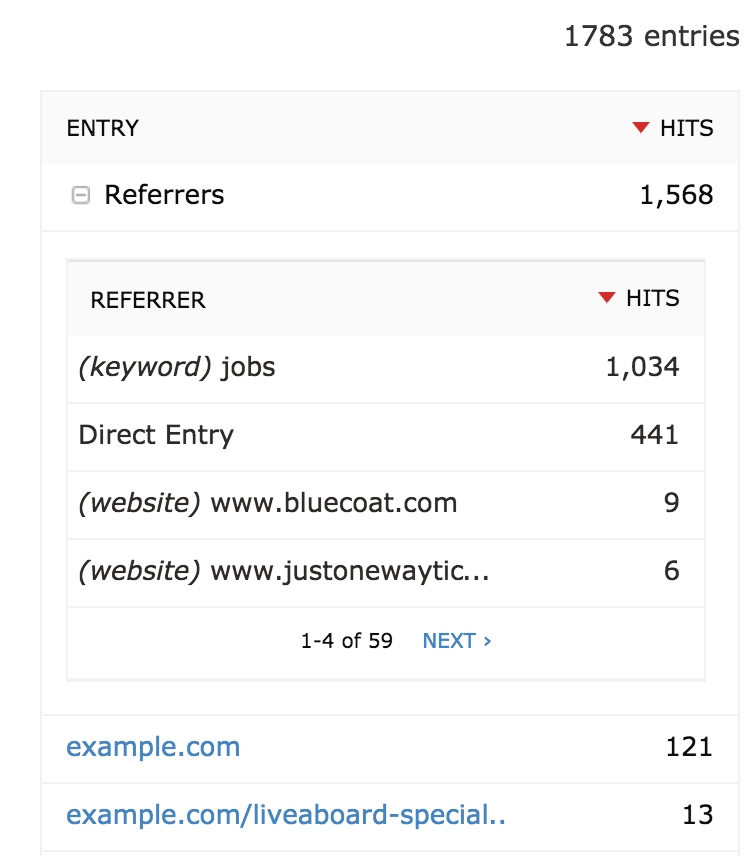Open the example.com link
This screenshot has height=856, width=752.
152,747
